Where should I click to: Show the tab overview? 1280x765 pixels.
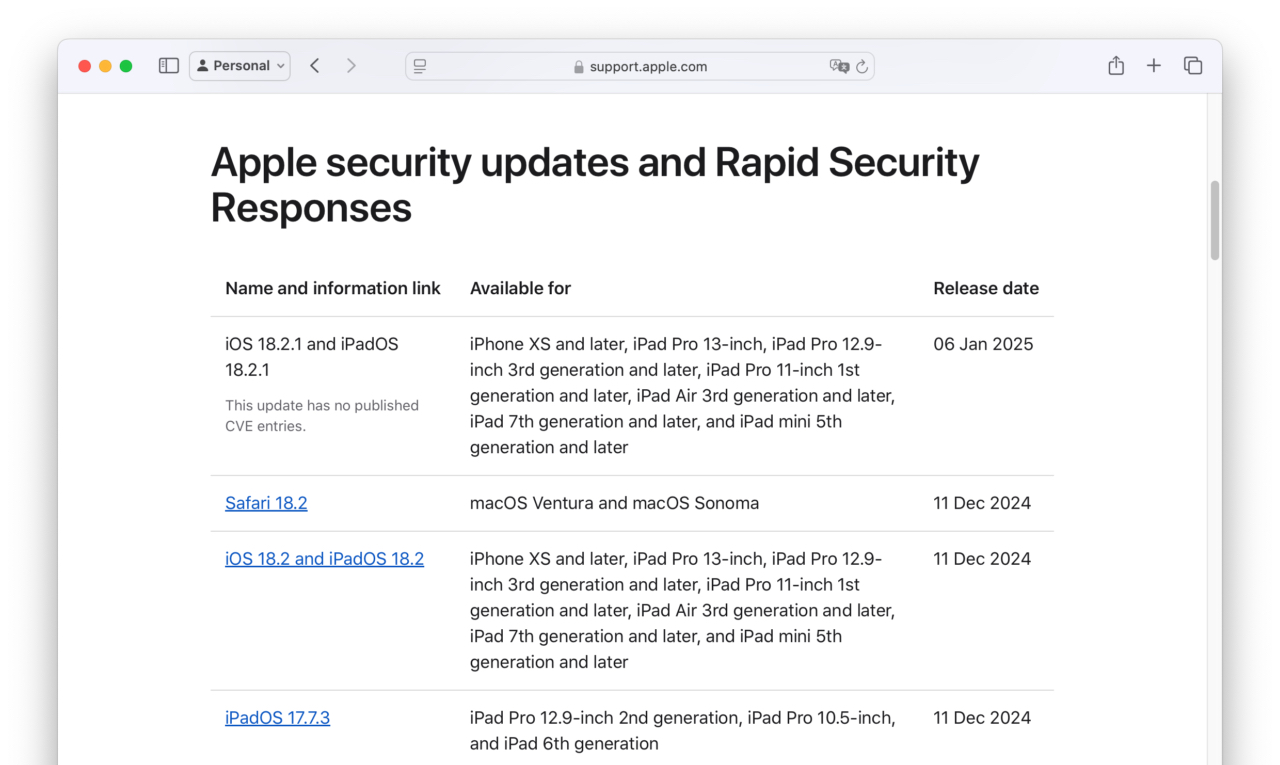click(1193, 66)
